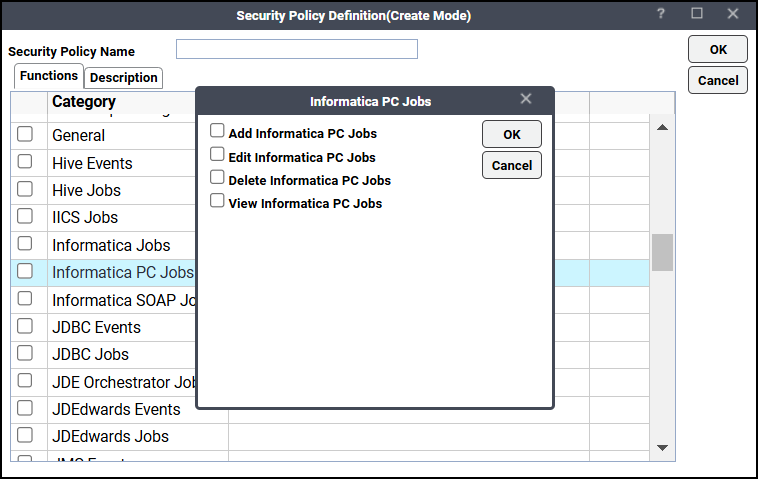Tick the Informatica Jobs category checkbox
Screen dimensions: 758x479
pos(25,244)
